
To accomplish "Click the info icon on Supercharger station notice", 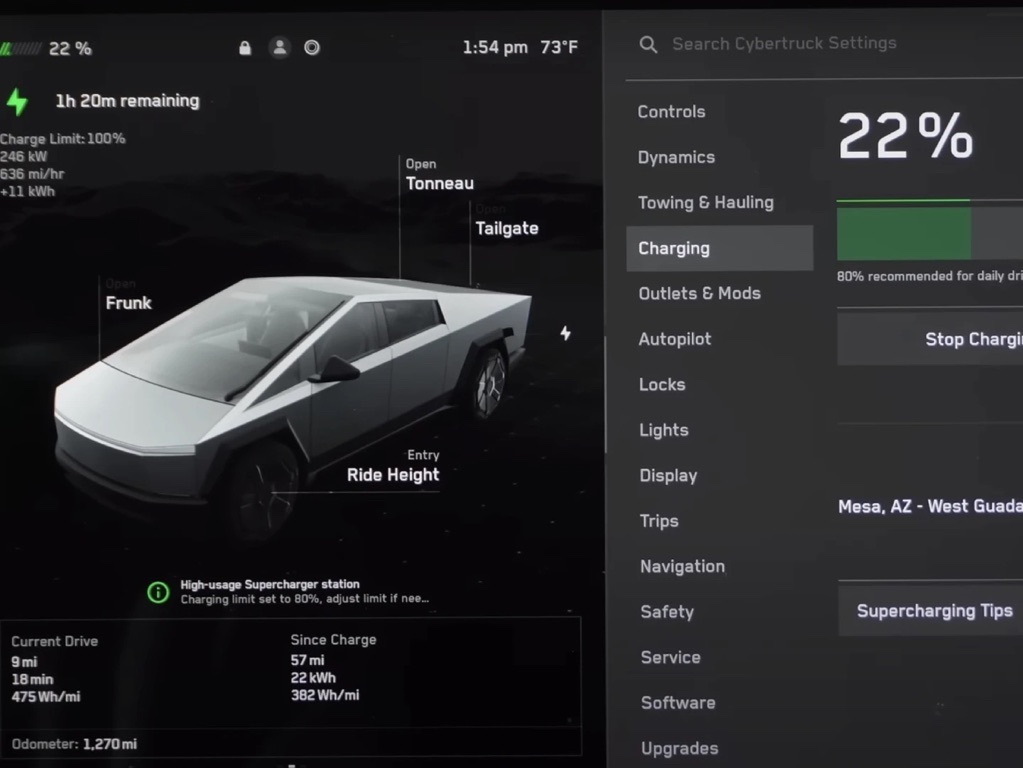I will click(157, 592).
